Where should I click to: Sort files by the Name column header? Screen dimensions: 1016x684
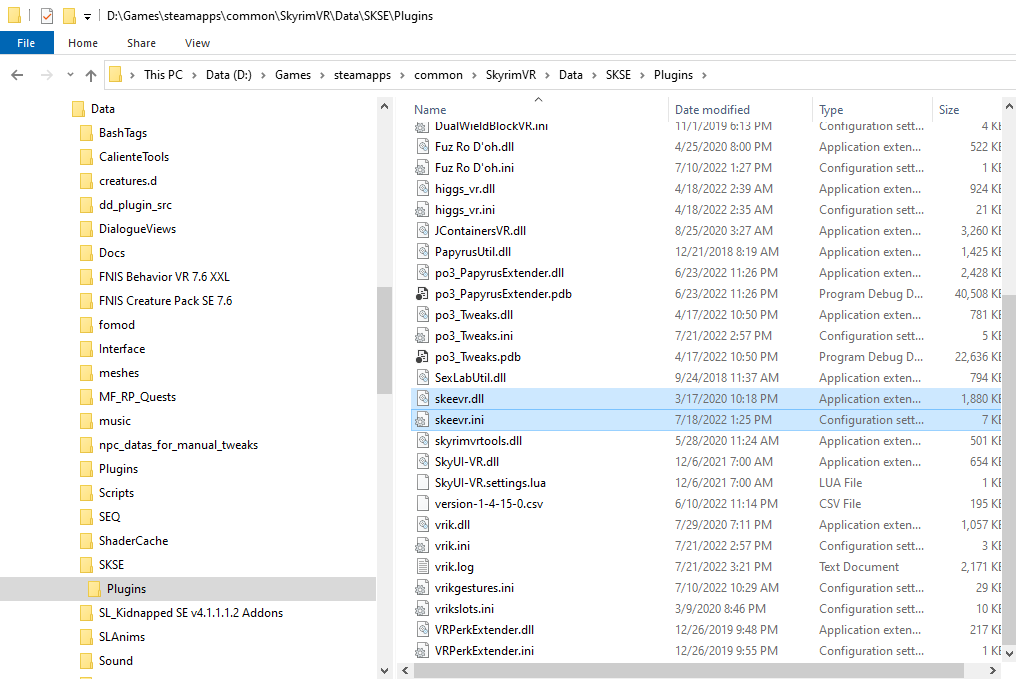coord(430,110)
